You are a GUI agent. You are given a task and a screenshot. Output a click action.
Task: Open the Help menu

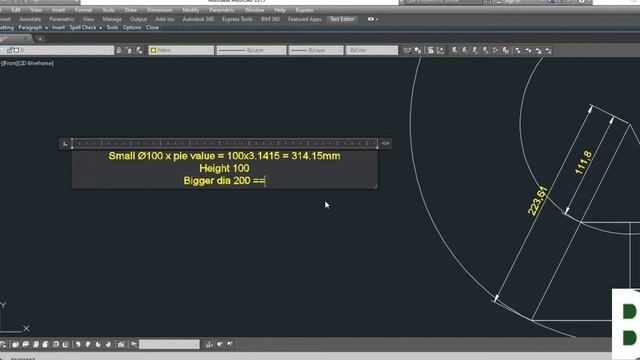(x=280, y=10)
